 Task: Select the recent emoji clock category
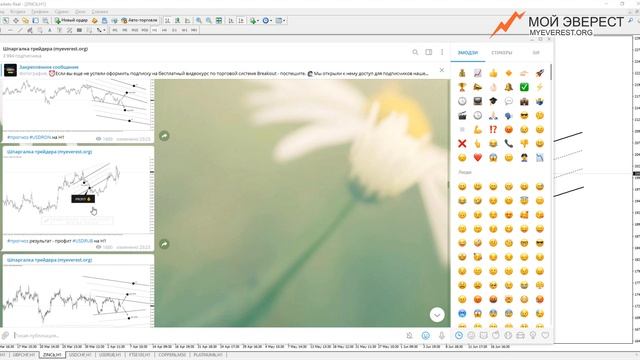459,336
